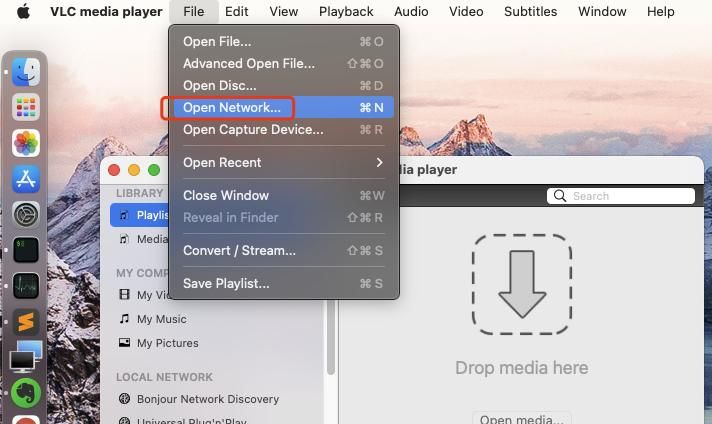Open the VLC media player application menu

[x=106, y=11]
